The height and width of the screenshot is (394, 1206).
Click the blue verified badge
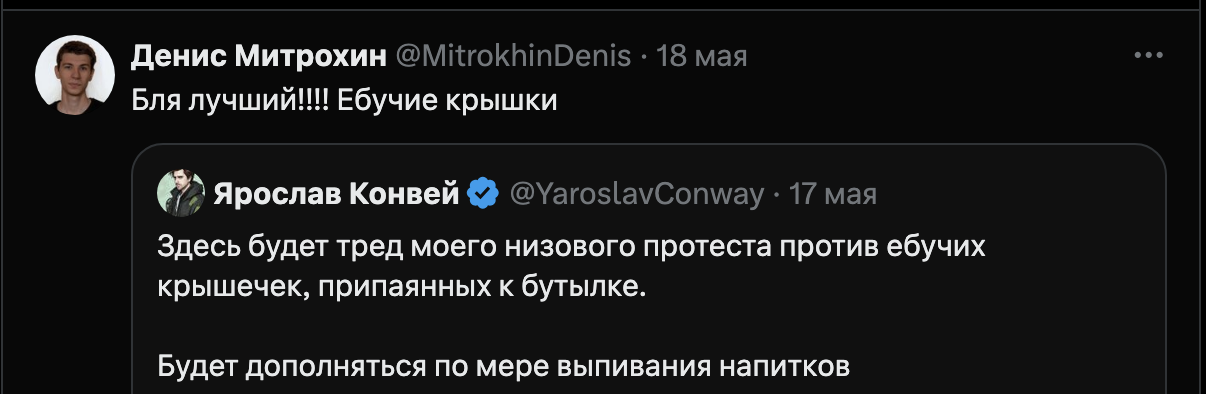[484, 194]
